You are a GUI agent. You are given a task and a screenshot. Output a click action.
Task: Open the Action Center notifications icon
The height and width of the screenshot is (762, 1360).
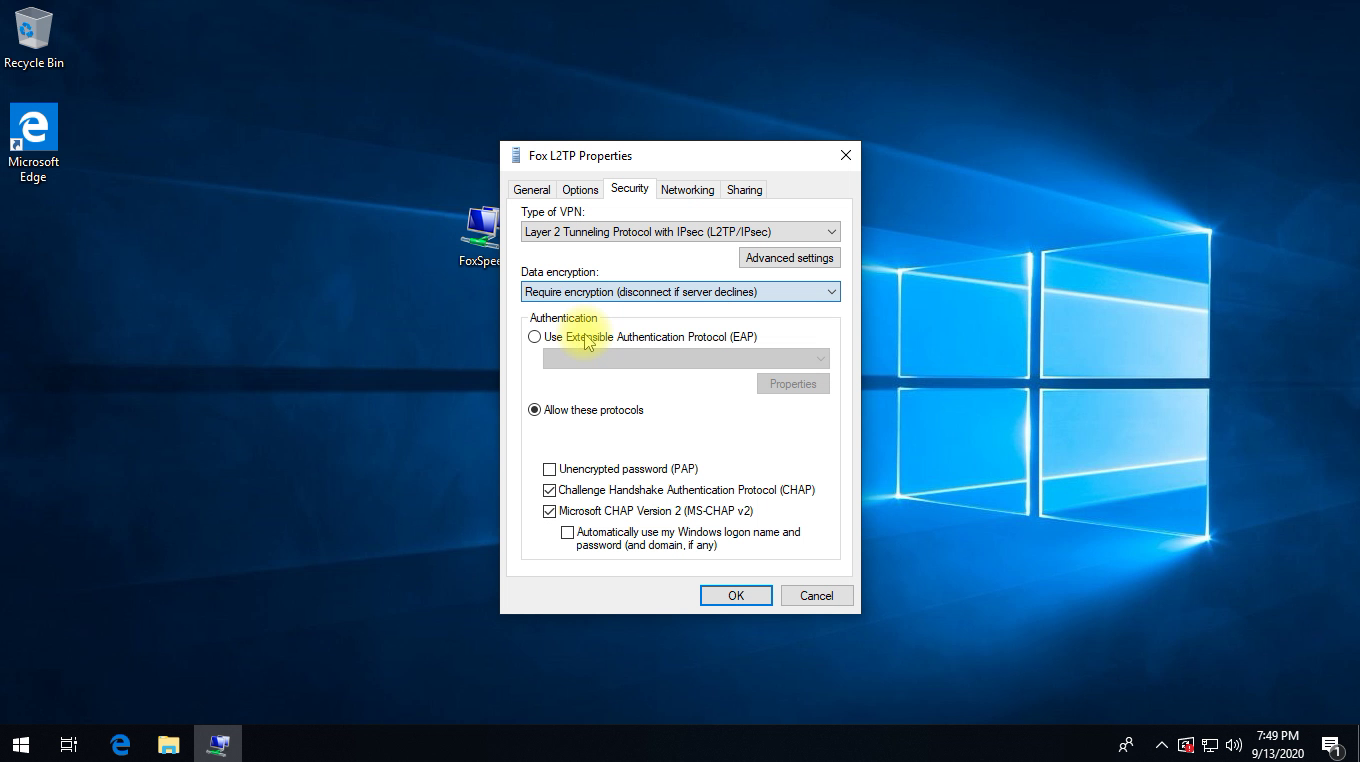1331,745
